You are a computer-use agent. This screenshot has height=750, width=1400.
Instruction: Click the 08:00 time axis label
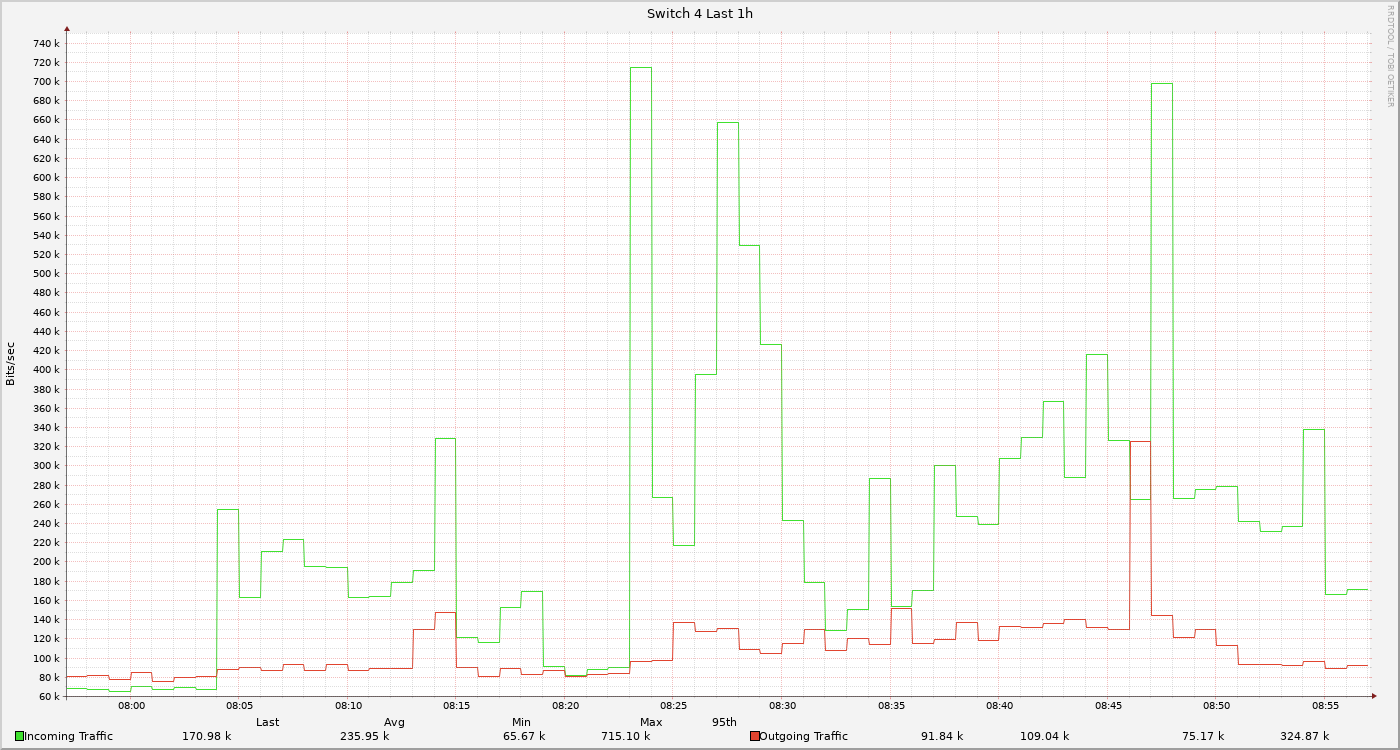click(x=131, y=705)
